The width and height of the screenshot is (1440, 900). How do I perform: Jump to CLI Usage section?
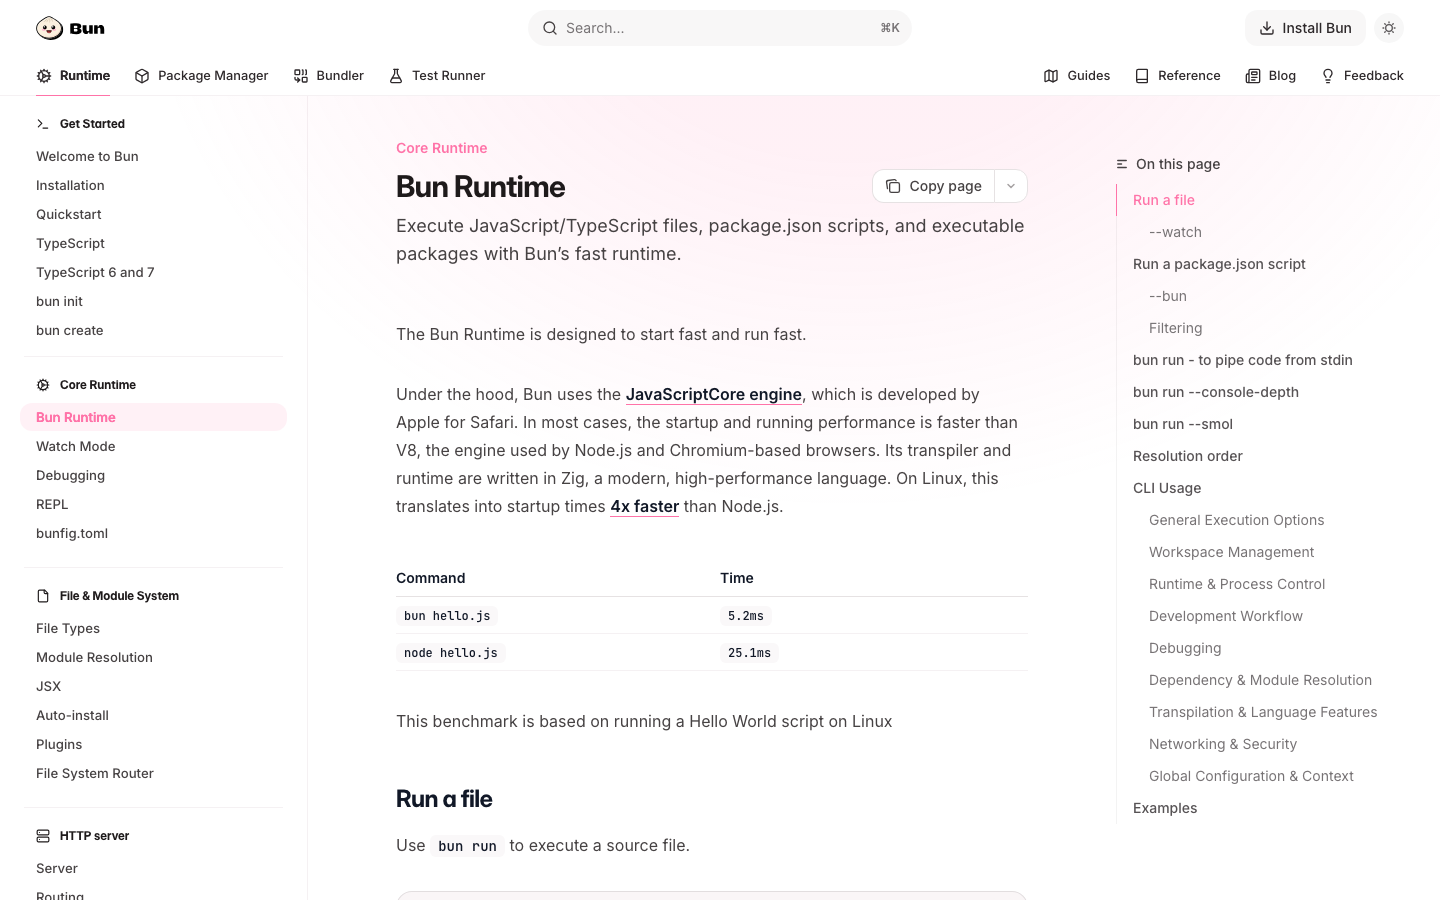tap(1167, 488)
